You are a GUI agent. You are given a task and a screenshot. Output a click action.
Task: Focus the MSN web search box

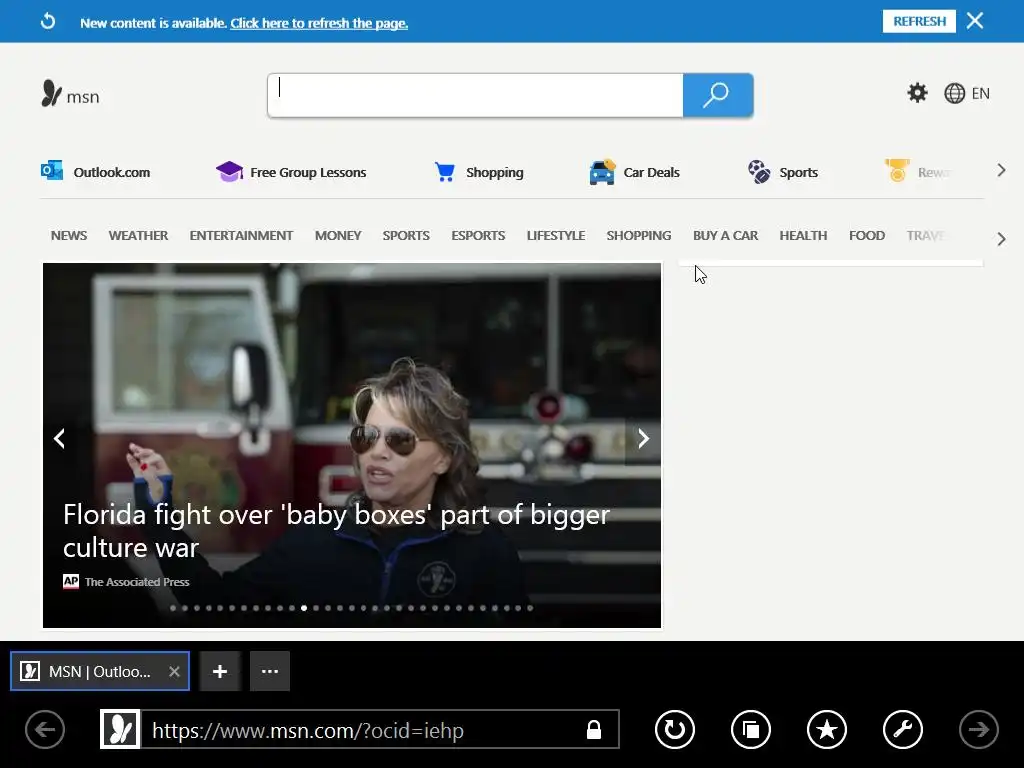click(x=475, y=95)
